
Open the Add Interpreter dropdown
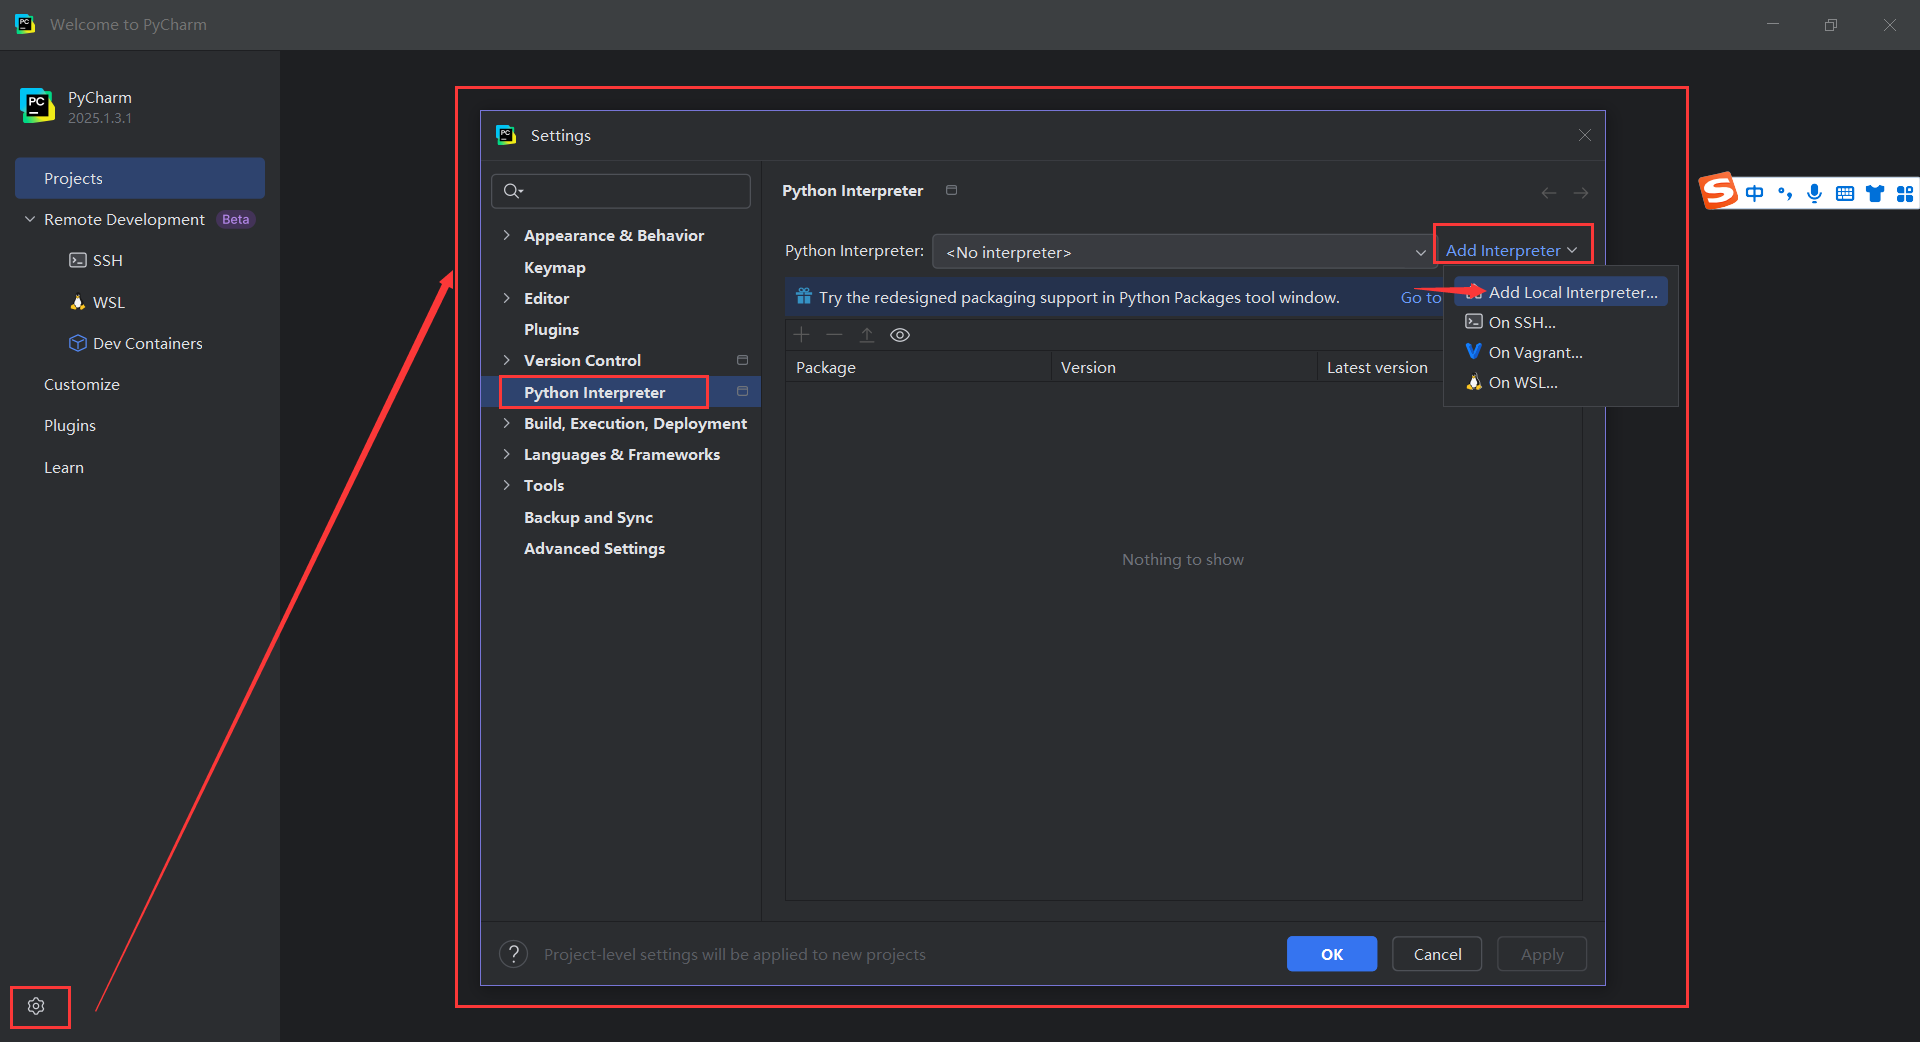[x=1512, y=250]
